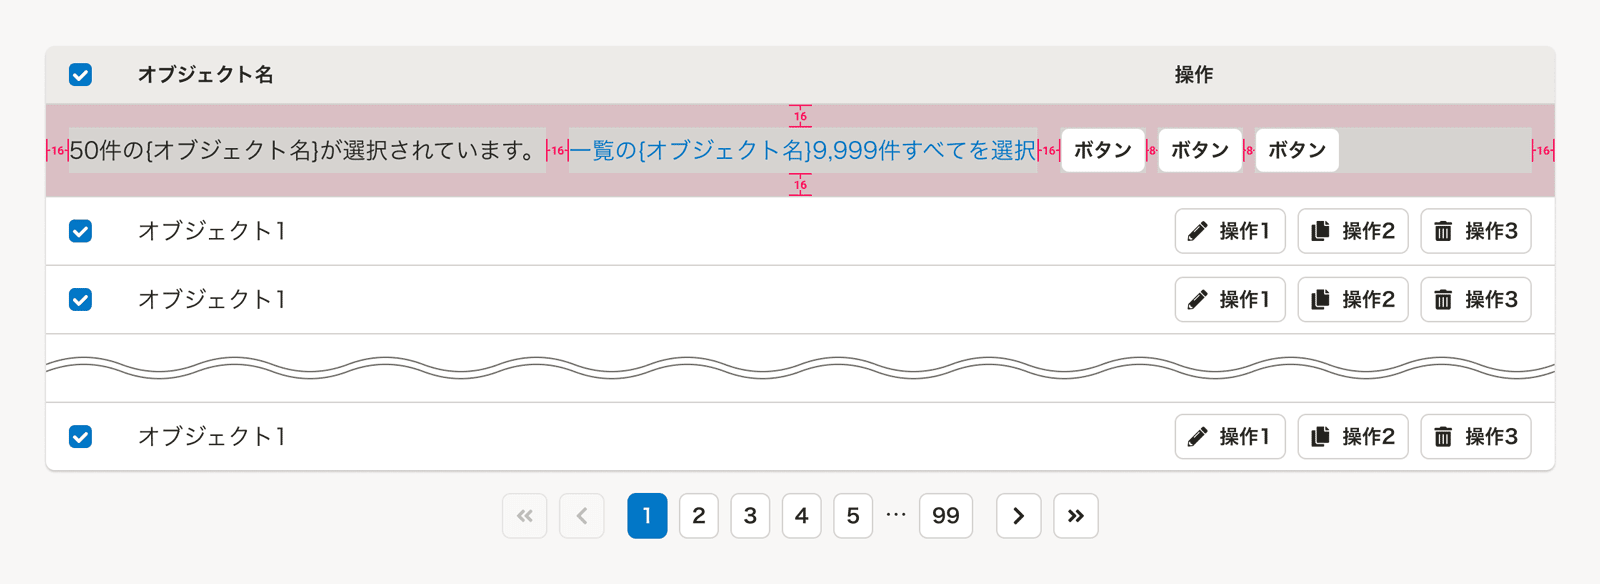
Task: Open page 3 in pagination
Action: tap(750, 516)
